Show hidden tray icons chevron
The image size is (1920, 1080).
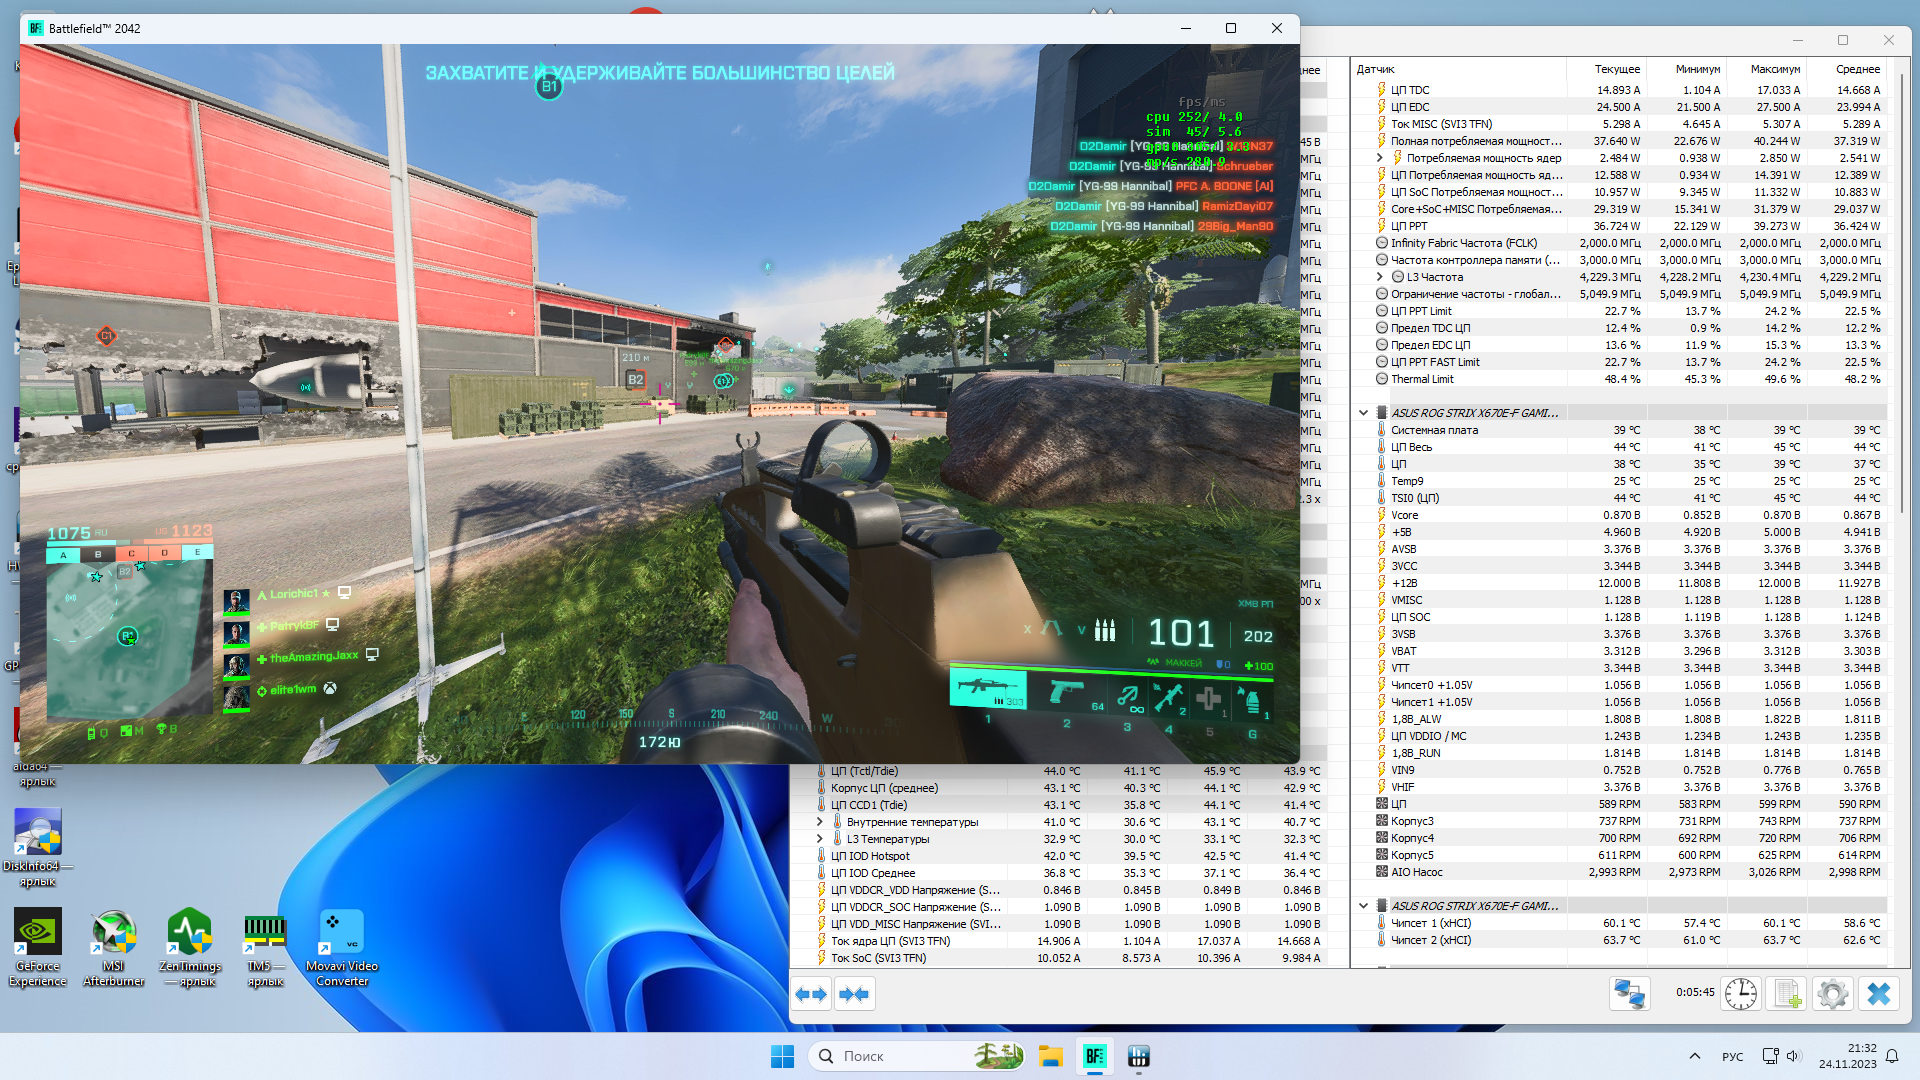[1694, 1056]
